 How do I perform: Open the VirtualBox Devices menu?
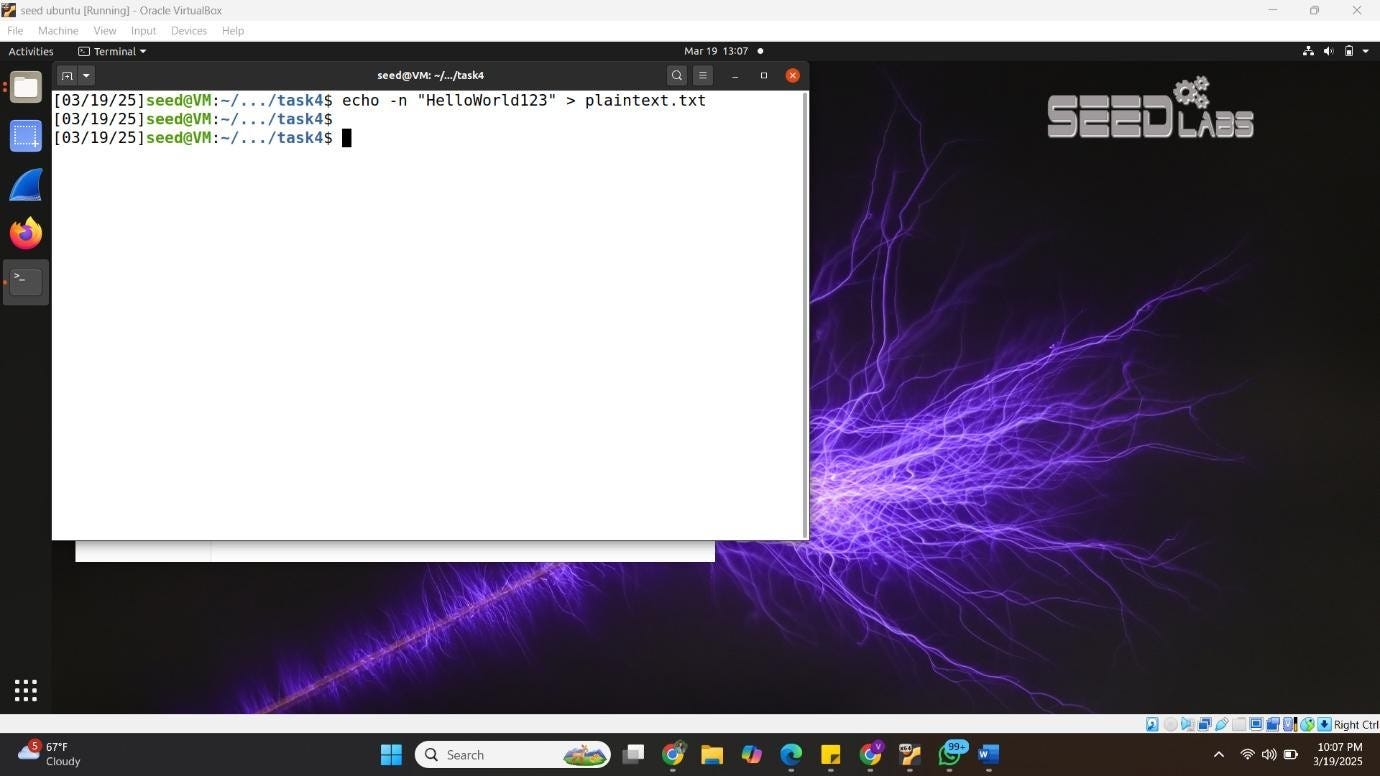click(x=189, y=31)
